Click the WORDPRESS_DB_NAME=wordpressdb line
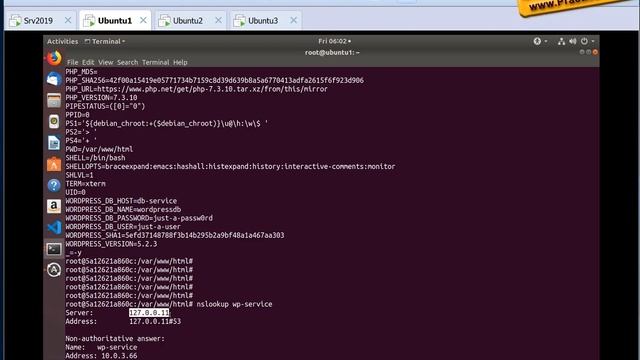The height and width of the screenshot is (360, 640). click(123, 209)
